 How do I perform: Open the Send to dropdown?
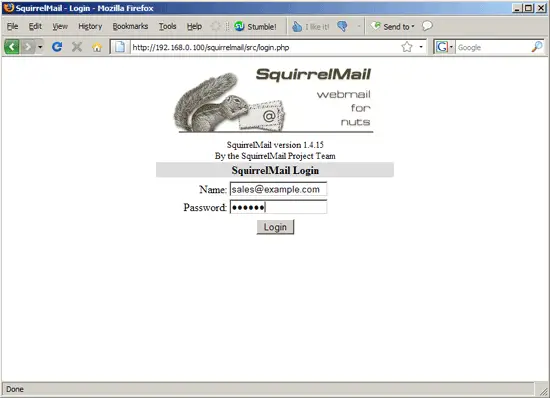point(393,26)
